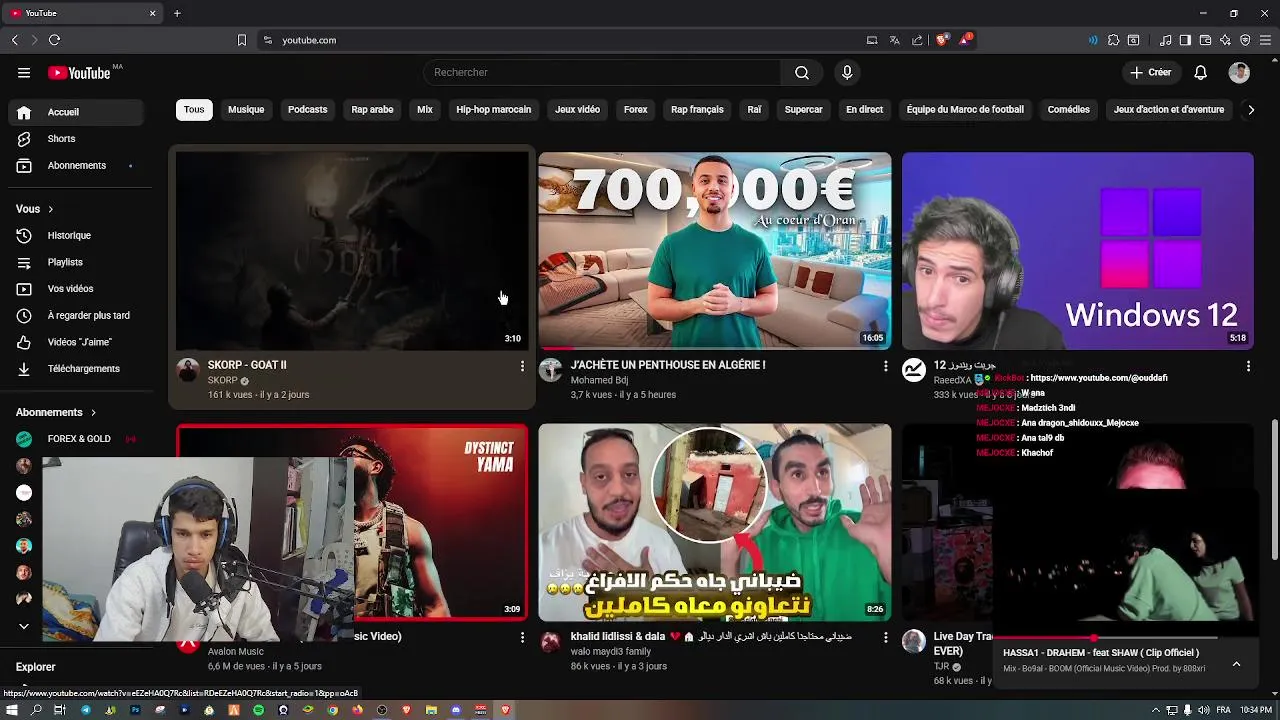Open the Abonnements sidebar entry
This screenshot has width=1280, height=720.
(76, 166)
